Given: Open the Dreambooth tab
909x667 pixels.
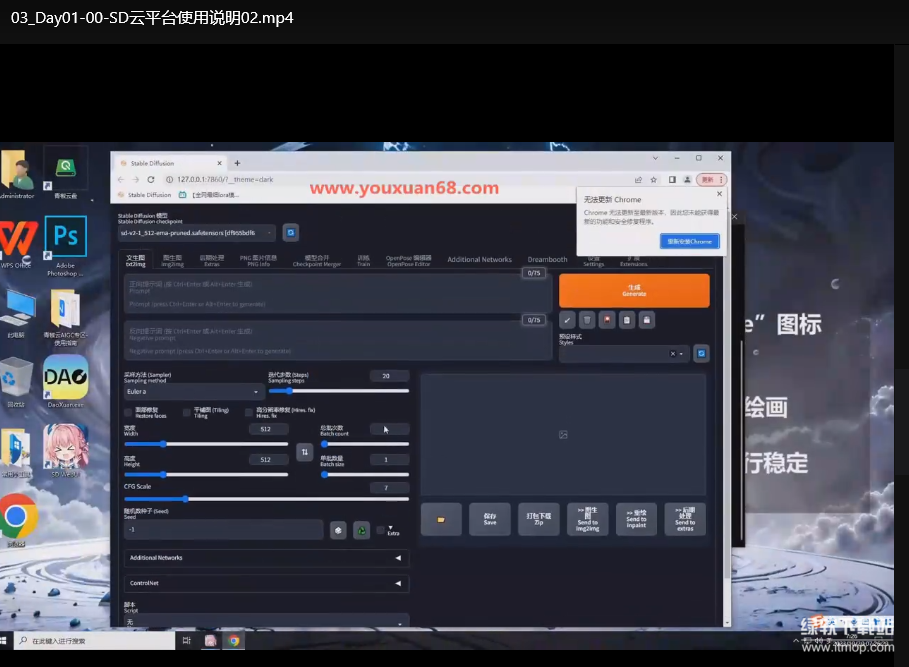Looking at the screenshot, I should tap(547, 260).
